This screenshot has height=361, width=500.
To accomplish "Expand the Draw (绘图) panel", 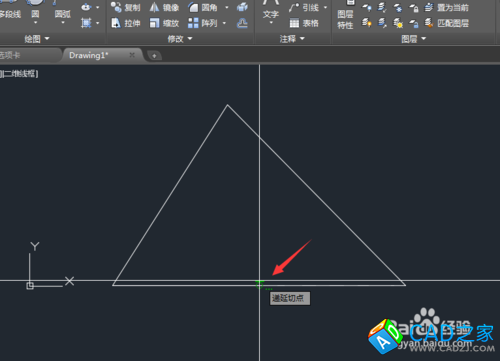I will pos(37,39).
